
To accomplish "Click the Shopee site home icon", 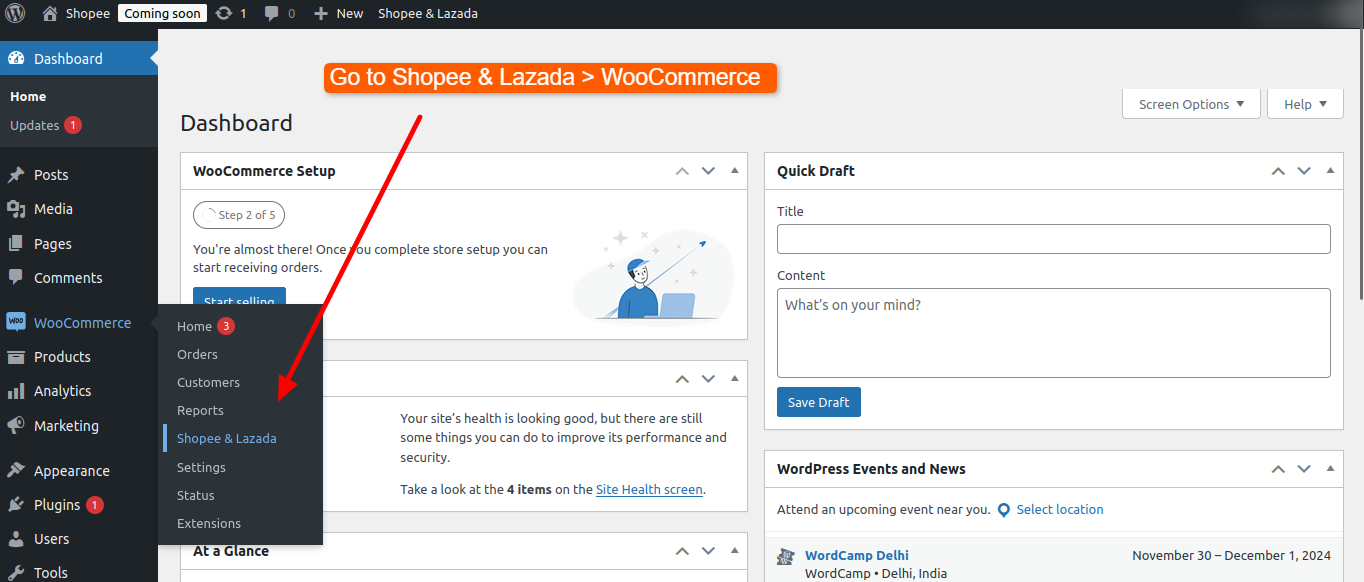I will click(50, 14).
